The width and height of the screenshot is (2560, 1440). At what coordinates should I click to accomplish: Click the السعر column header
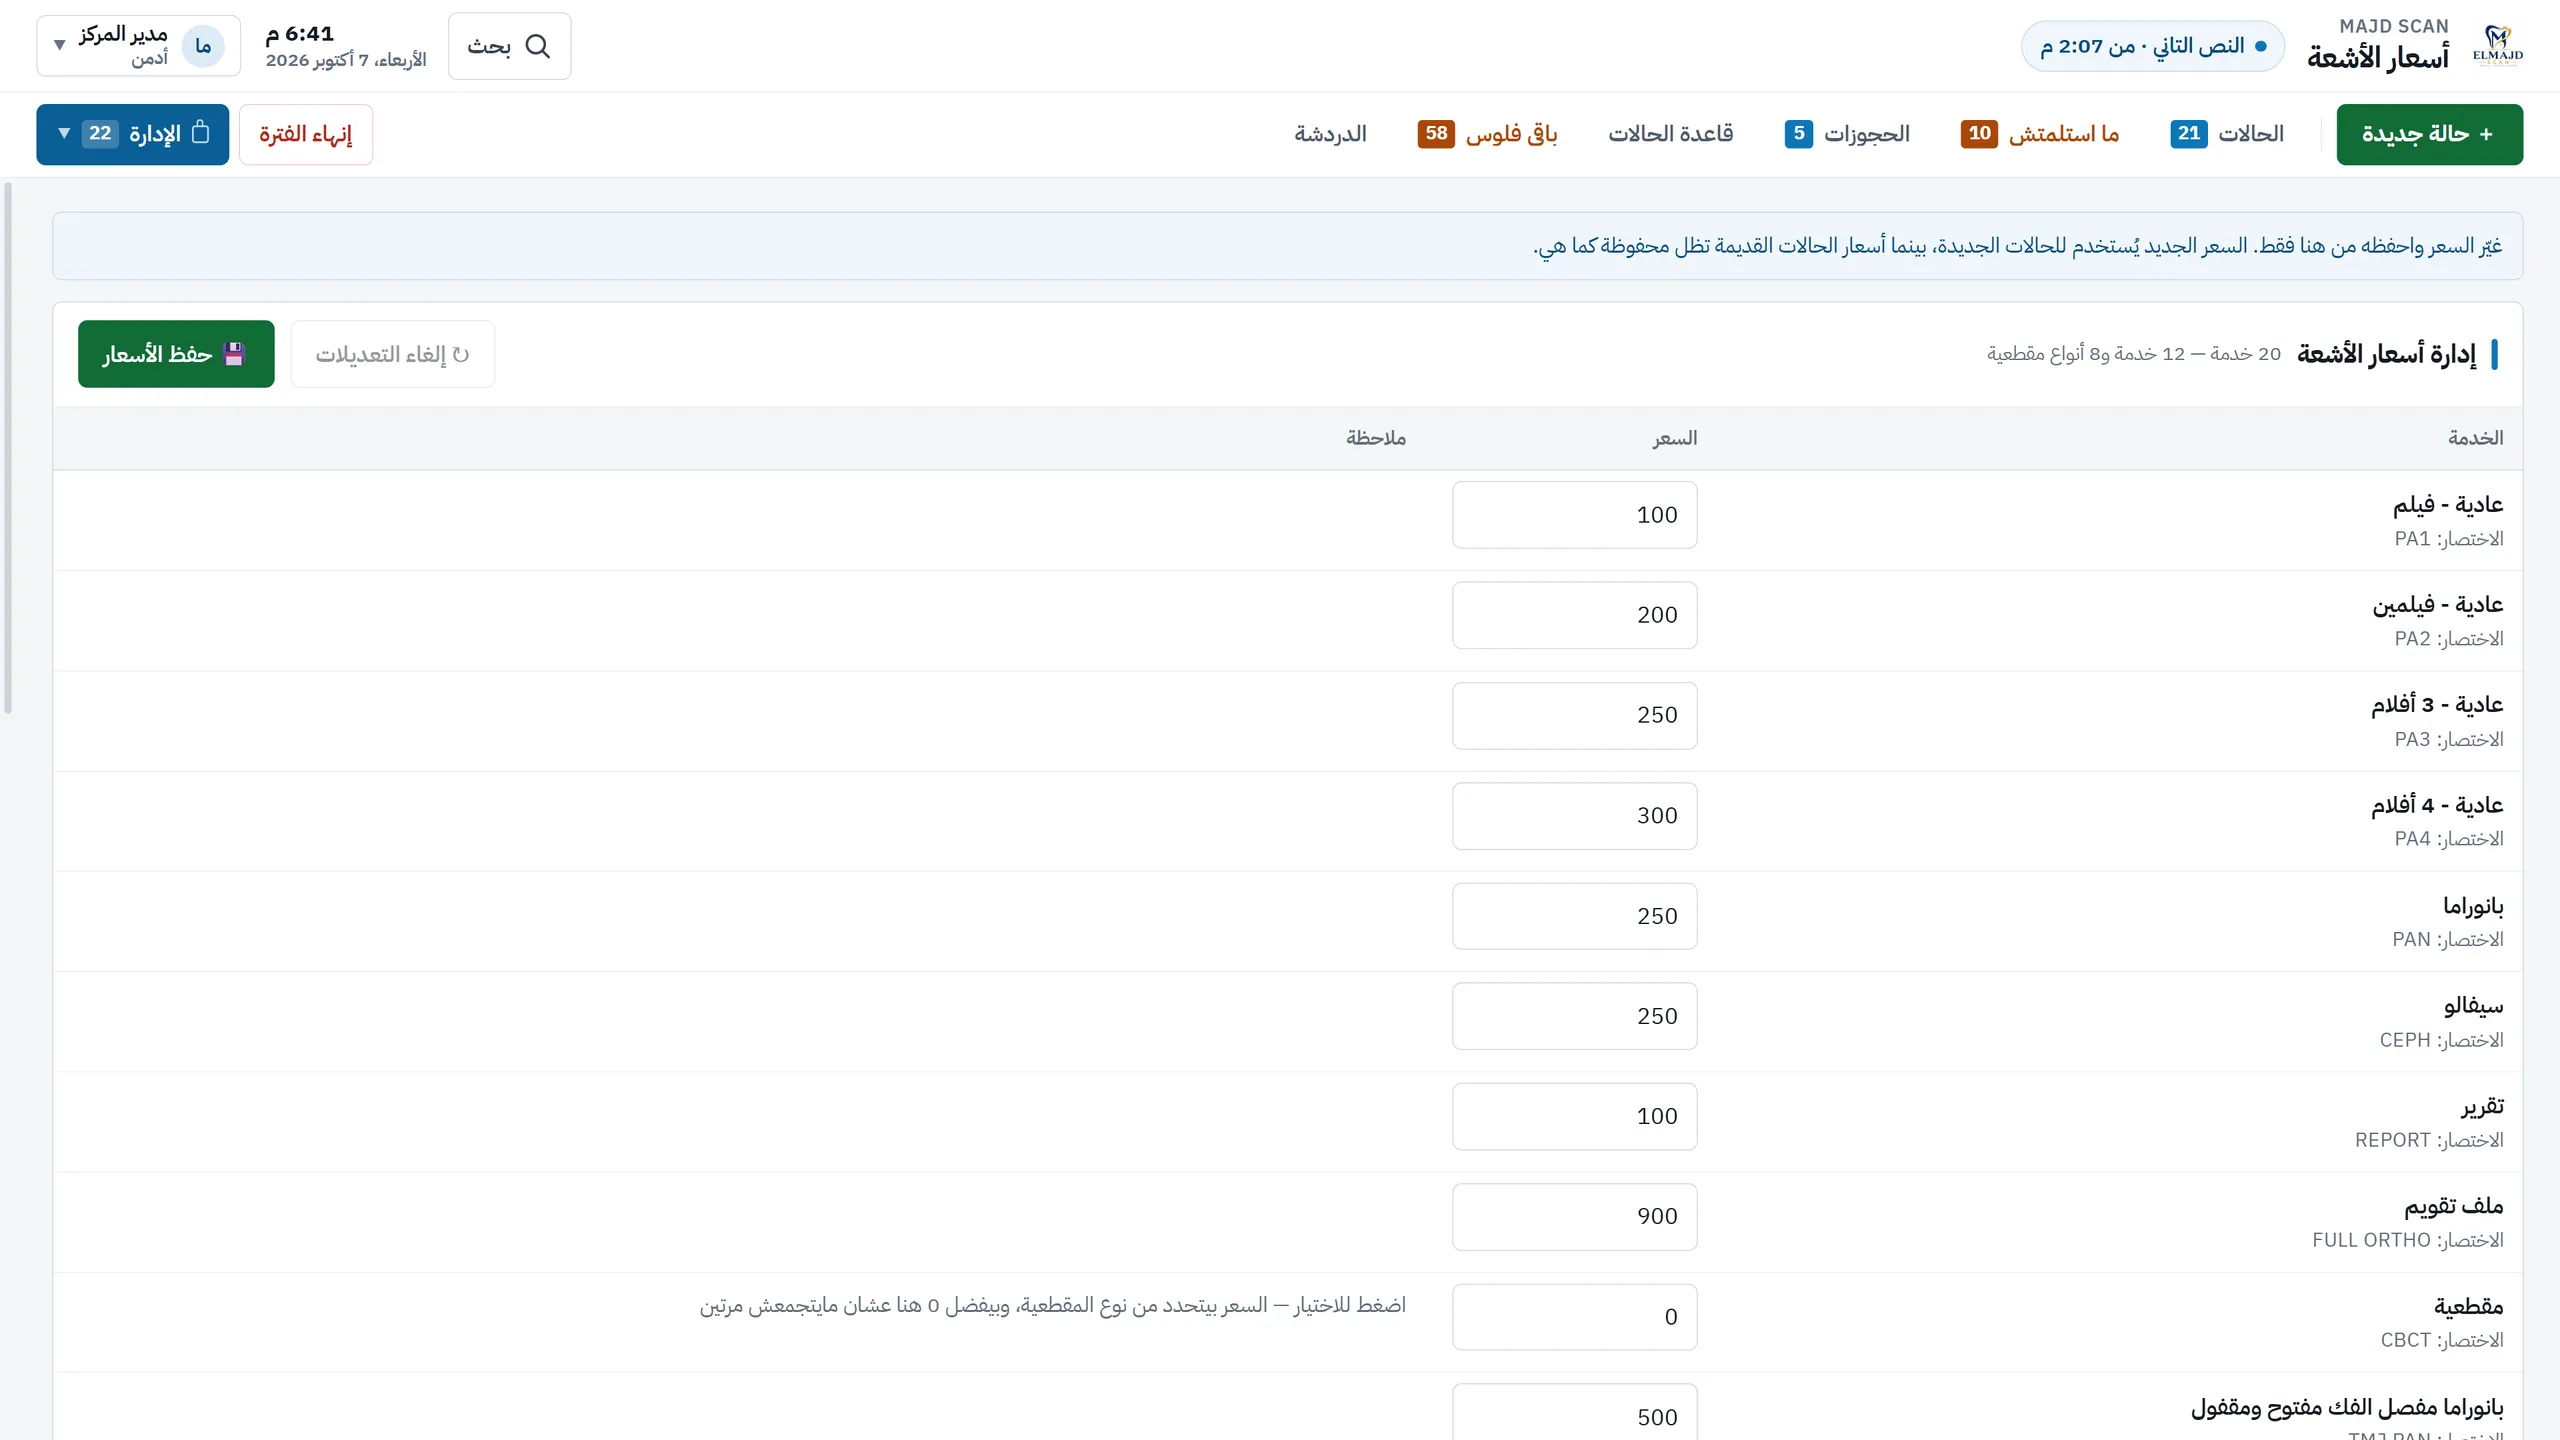tap(1674, 438)
